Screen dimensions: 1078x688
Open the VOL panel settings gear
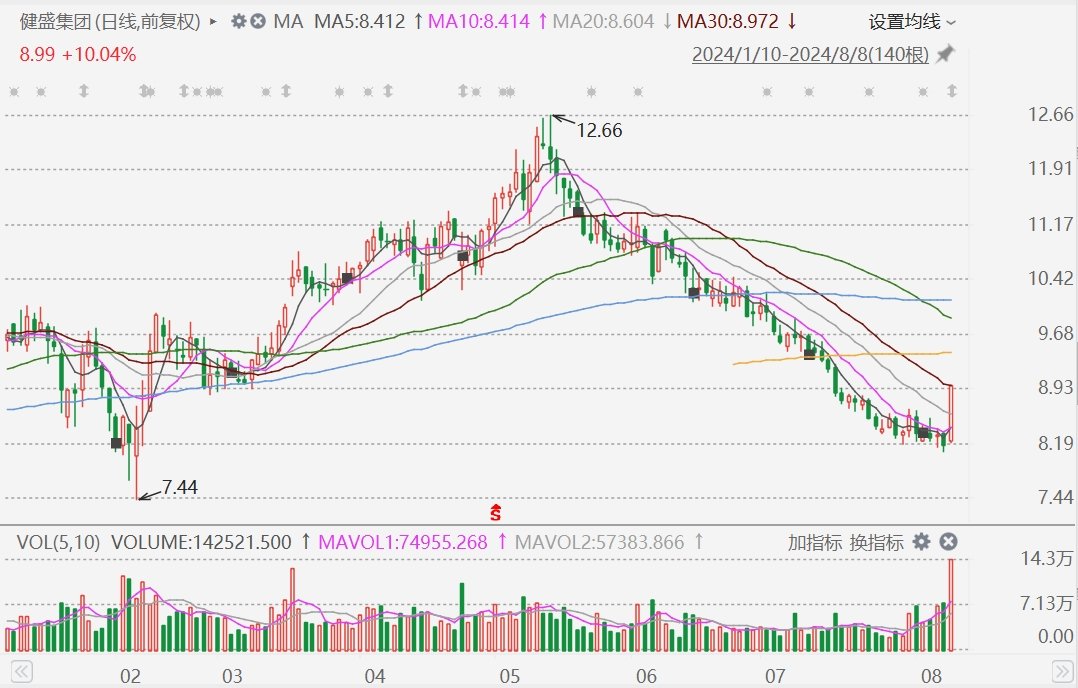[x=921, y=542]
